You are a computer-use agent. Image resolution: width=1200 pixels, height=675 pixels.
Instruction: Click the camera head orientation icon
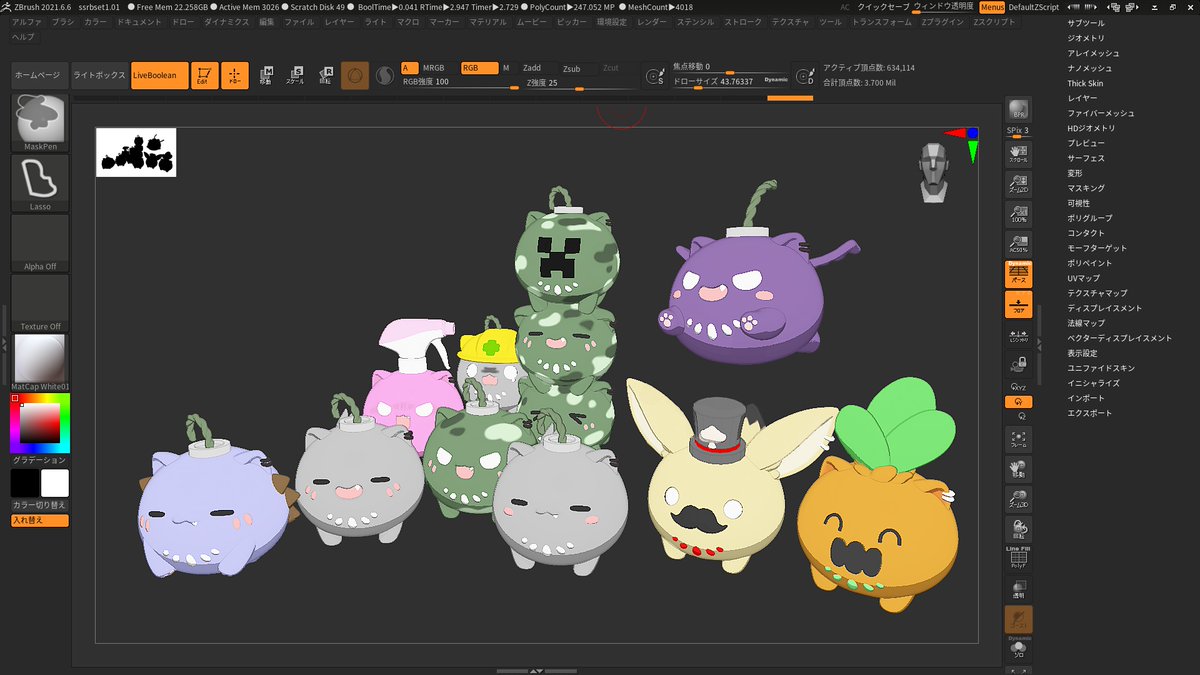934,170
